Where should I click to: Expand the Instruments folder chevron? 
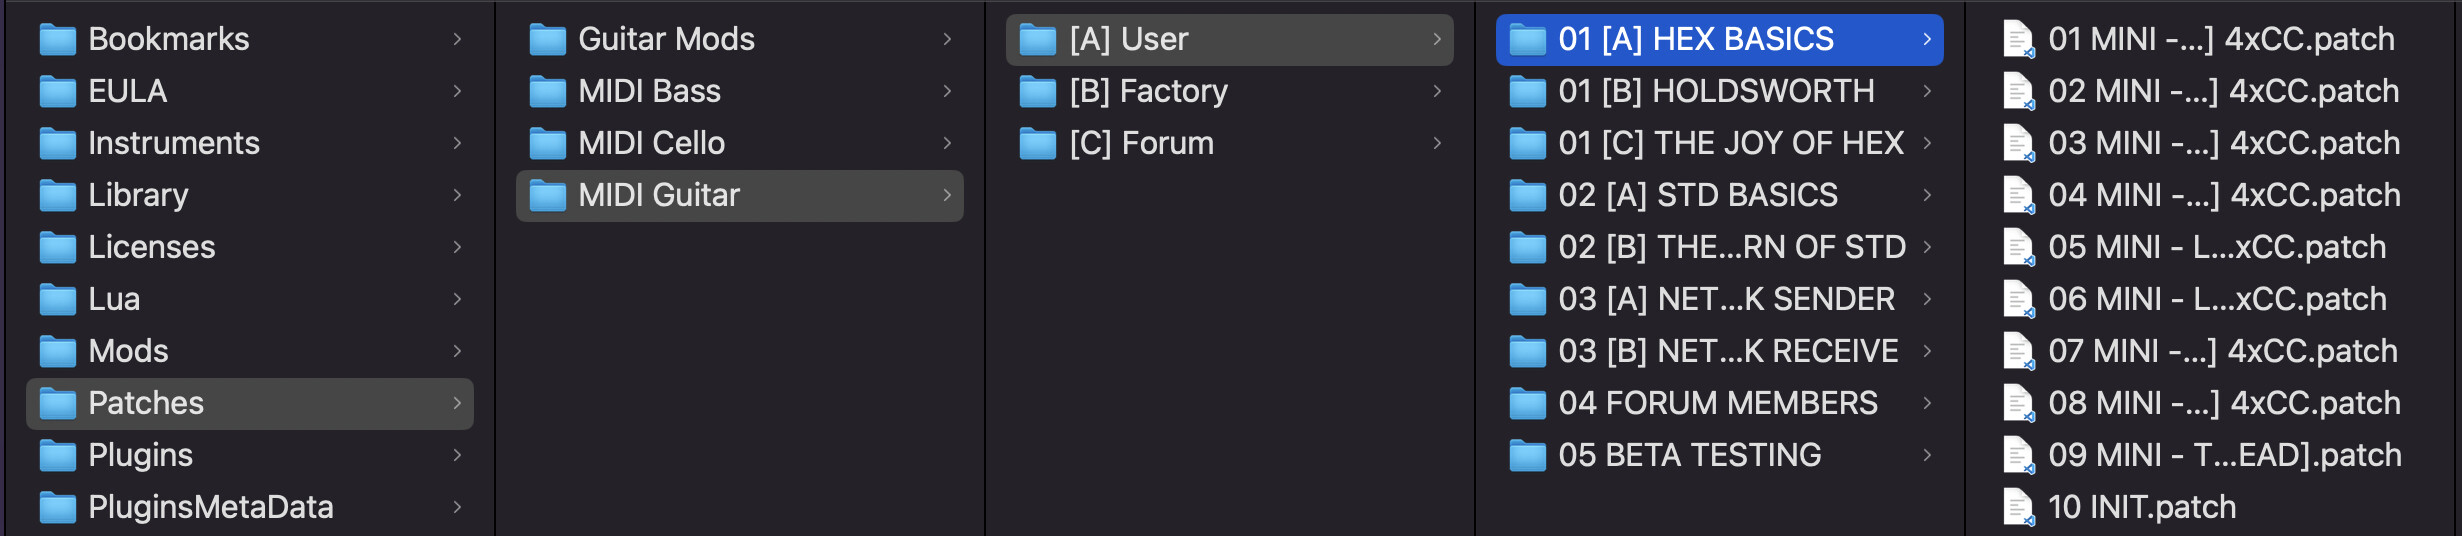point(457,143)
